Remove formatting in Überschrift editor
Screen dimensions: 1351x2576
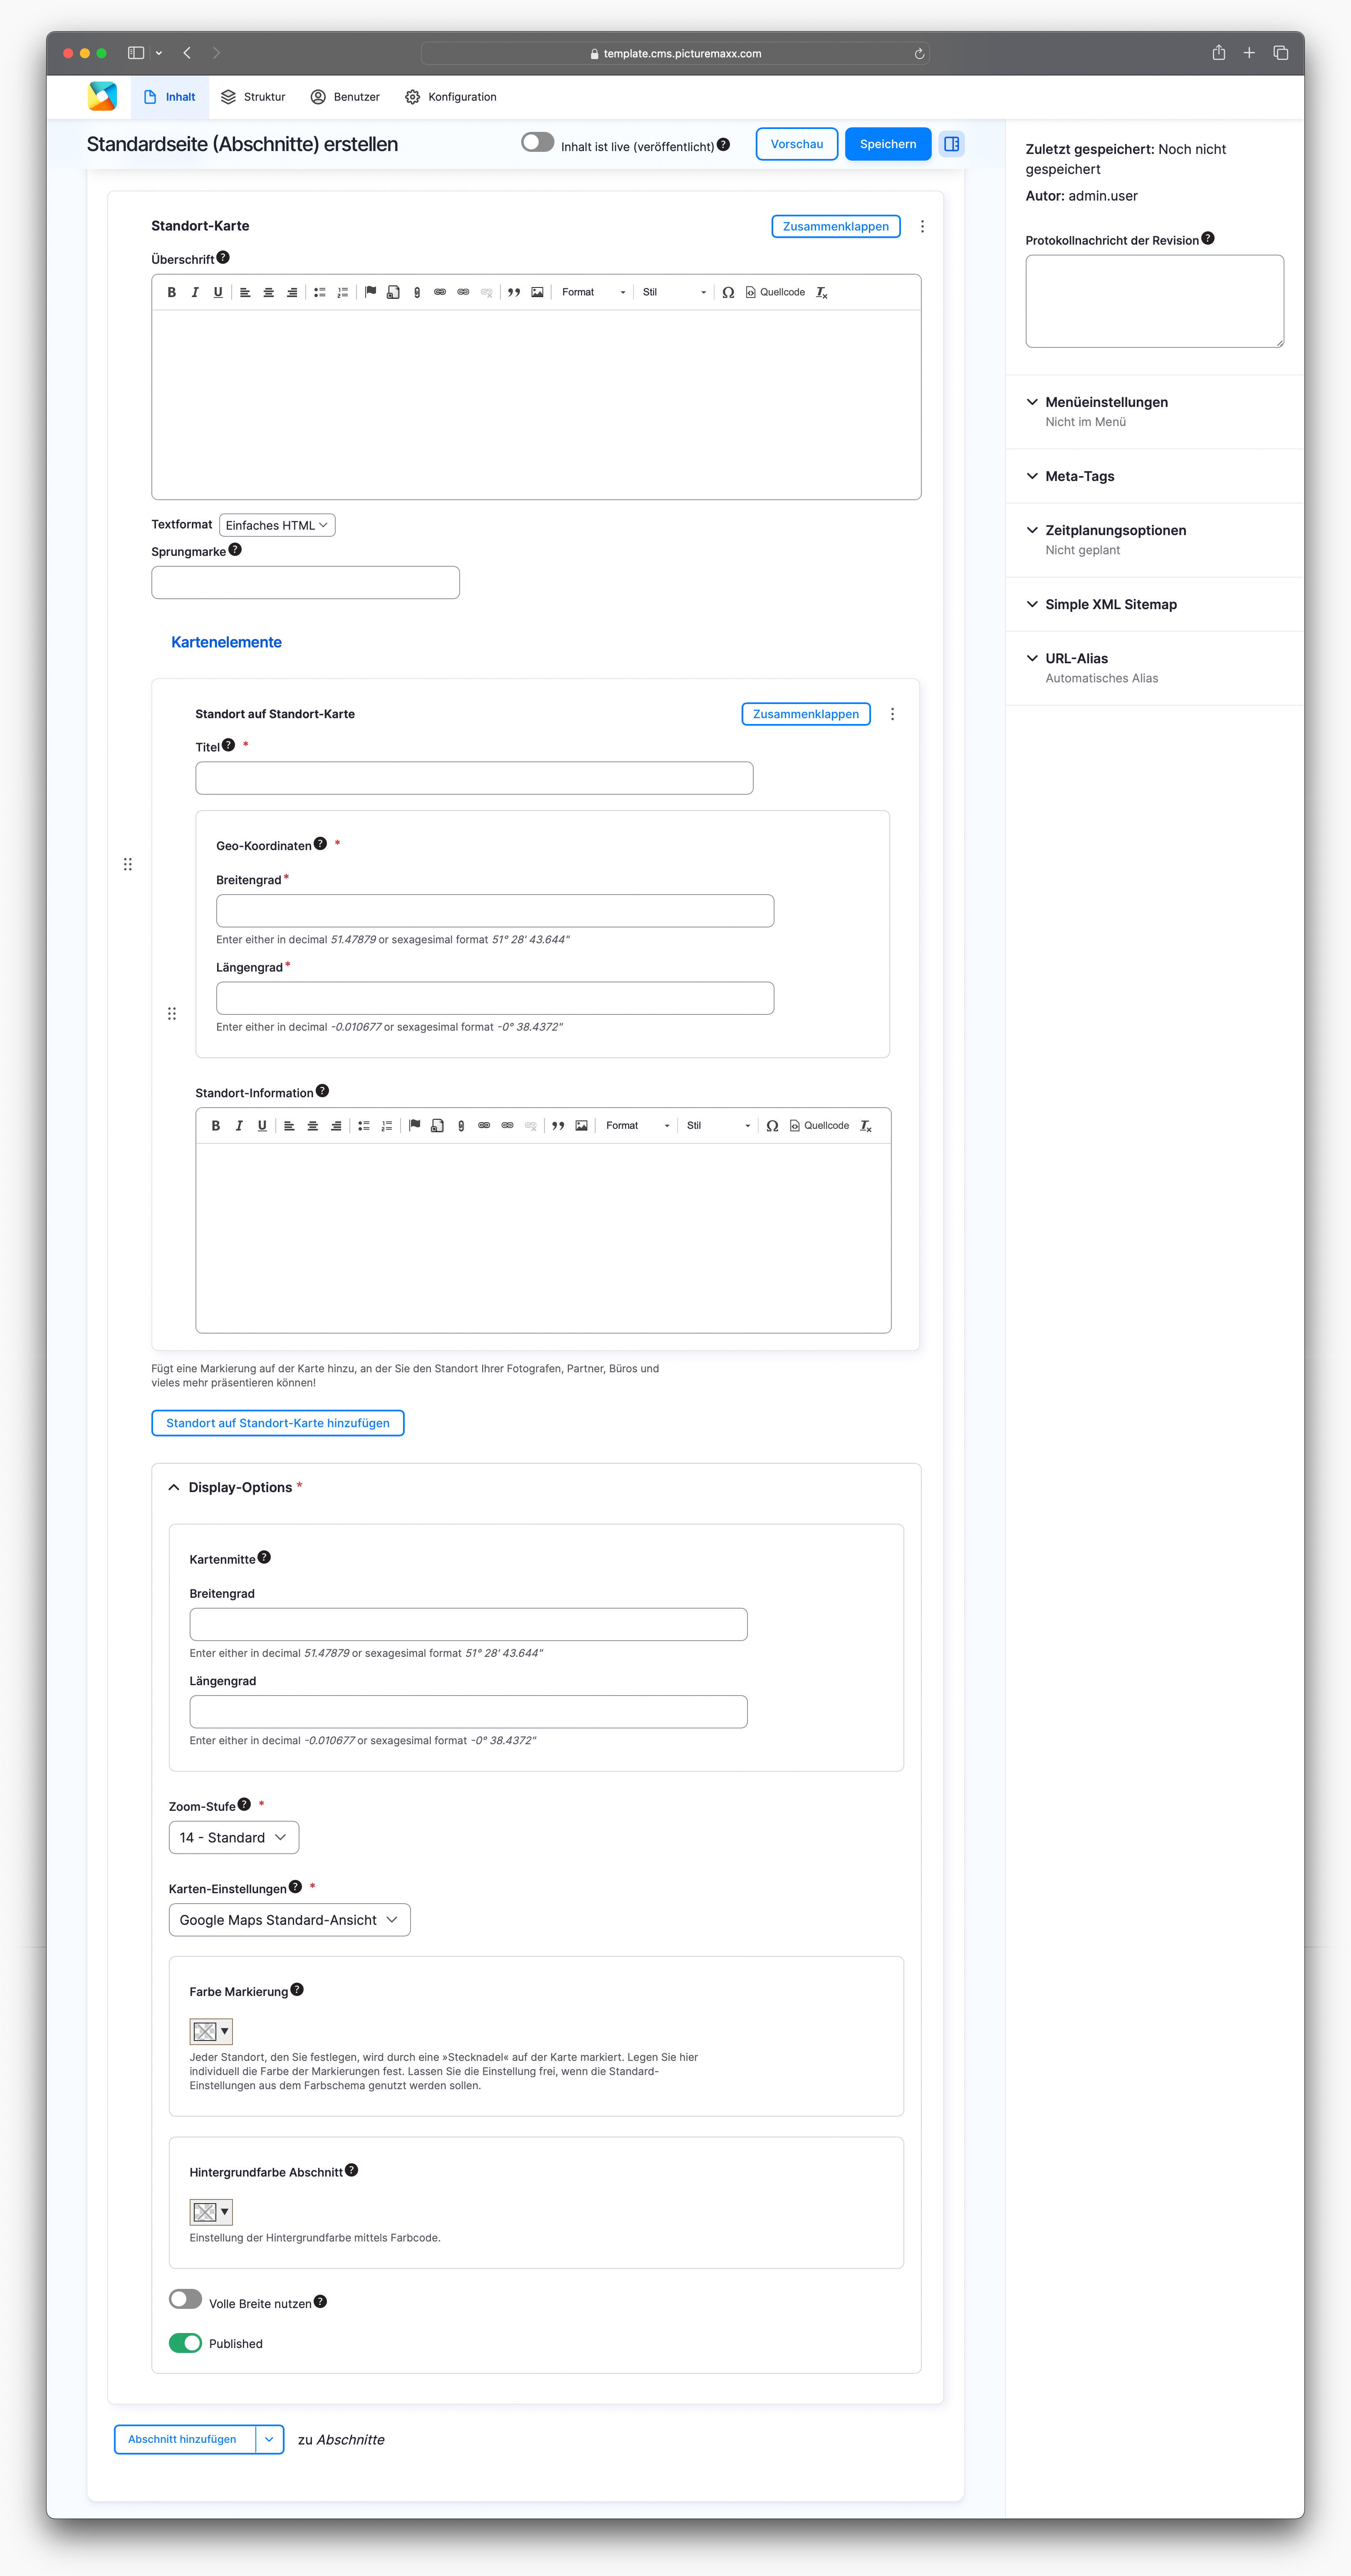[x=822, y=292]
